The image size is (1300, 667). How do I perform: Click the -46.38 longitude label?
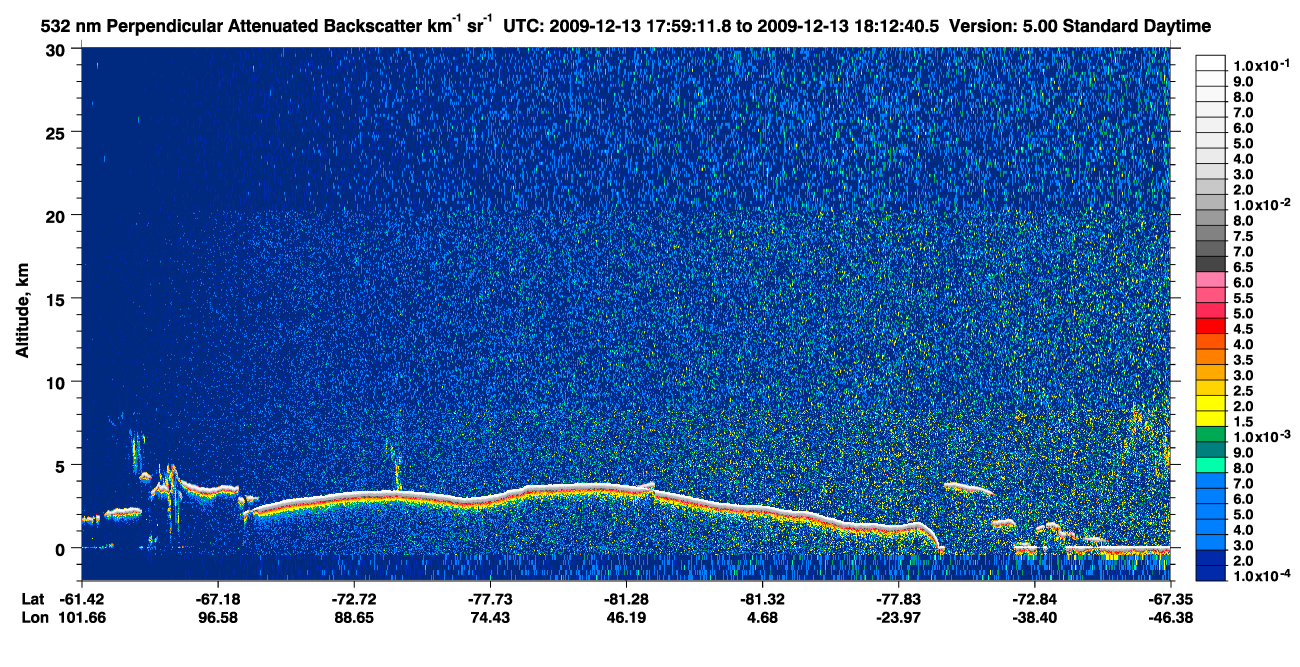coord(1170,618)
